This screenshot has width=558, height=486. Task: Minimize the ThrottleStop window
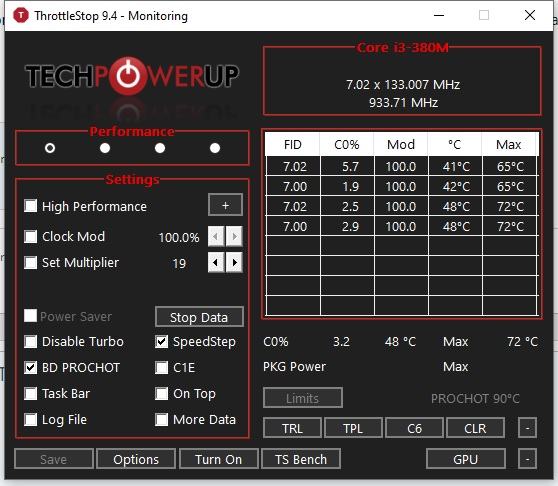439,15
